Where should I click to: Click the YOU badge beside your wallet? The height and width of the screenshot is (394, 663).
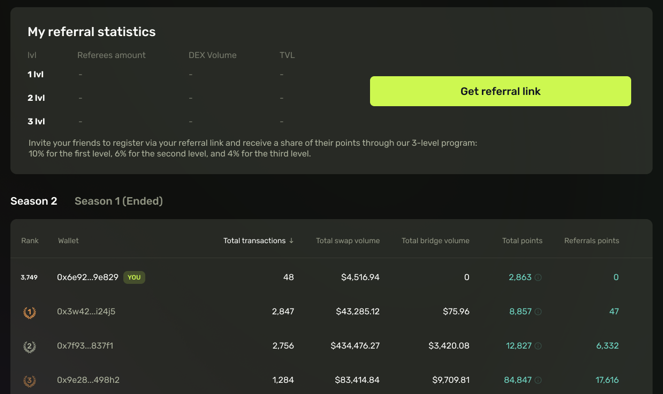coord(134,277)
